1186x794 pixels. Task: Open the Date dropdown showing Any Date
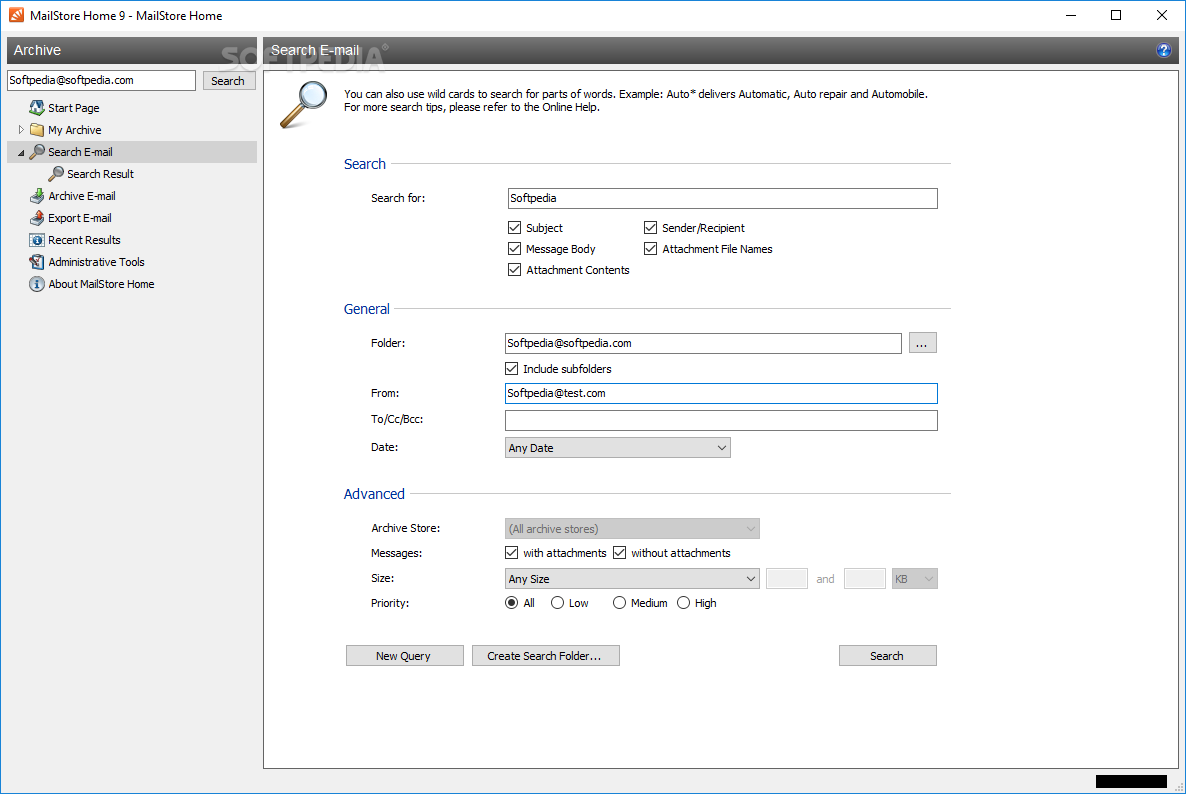[x=617, y=448]
